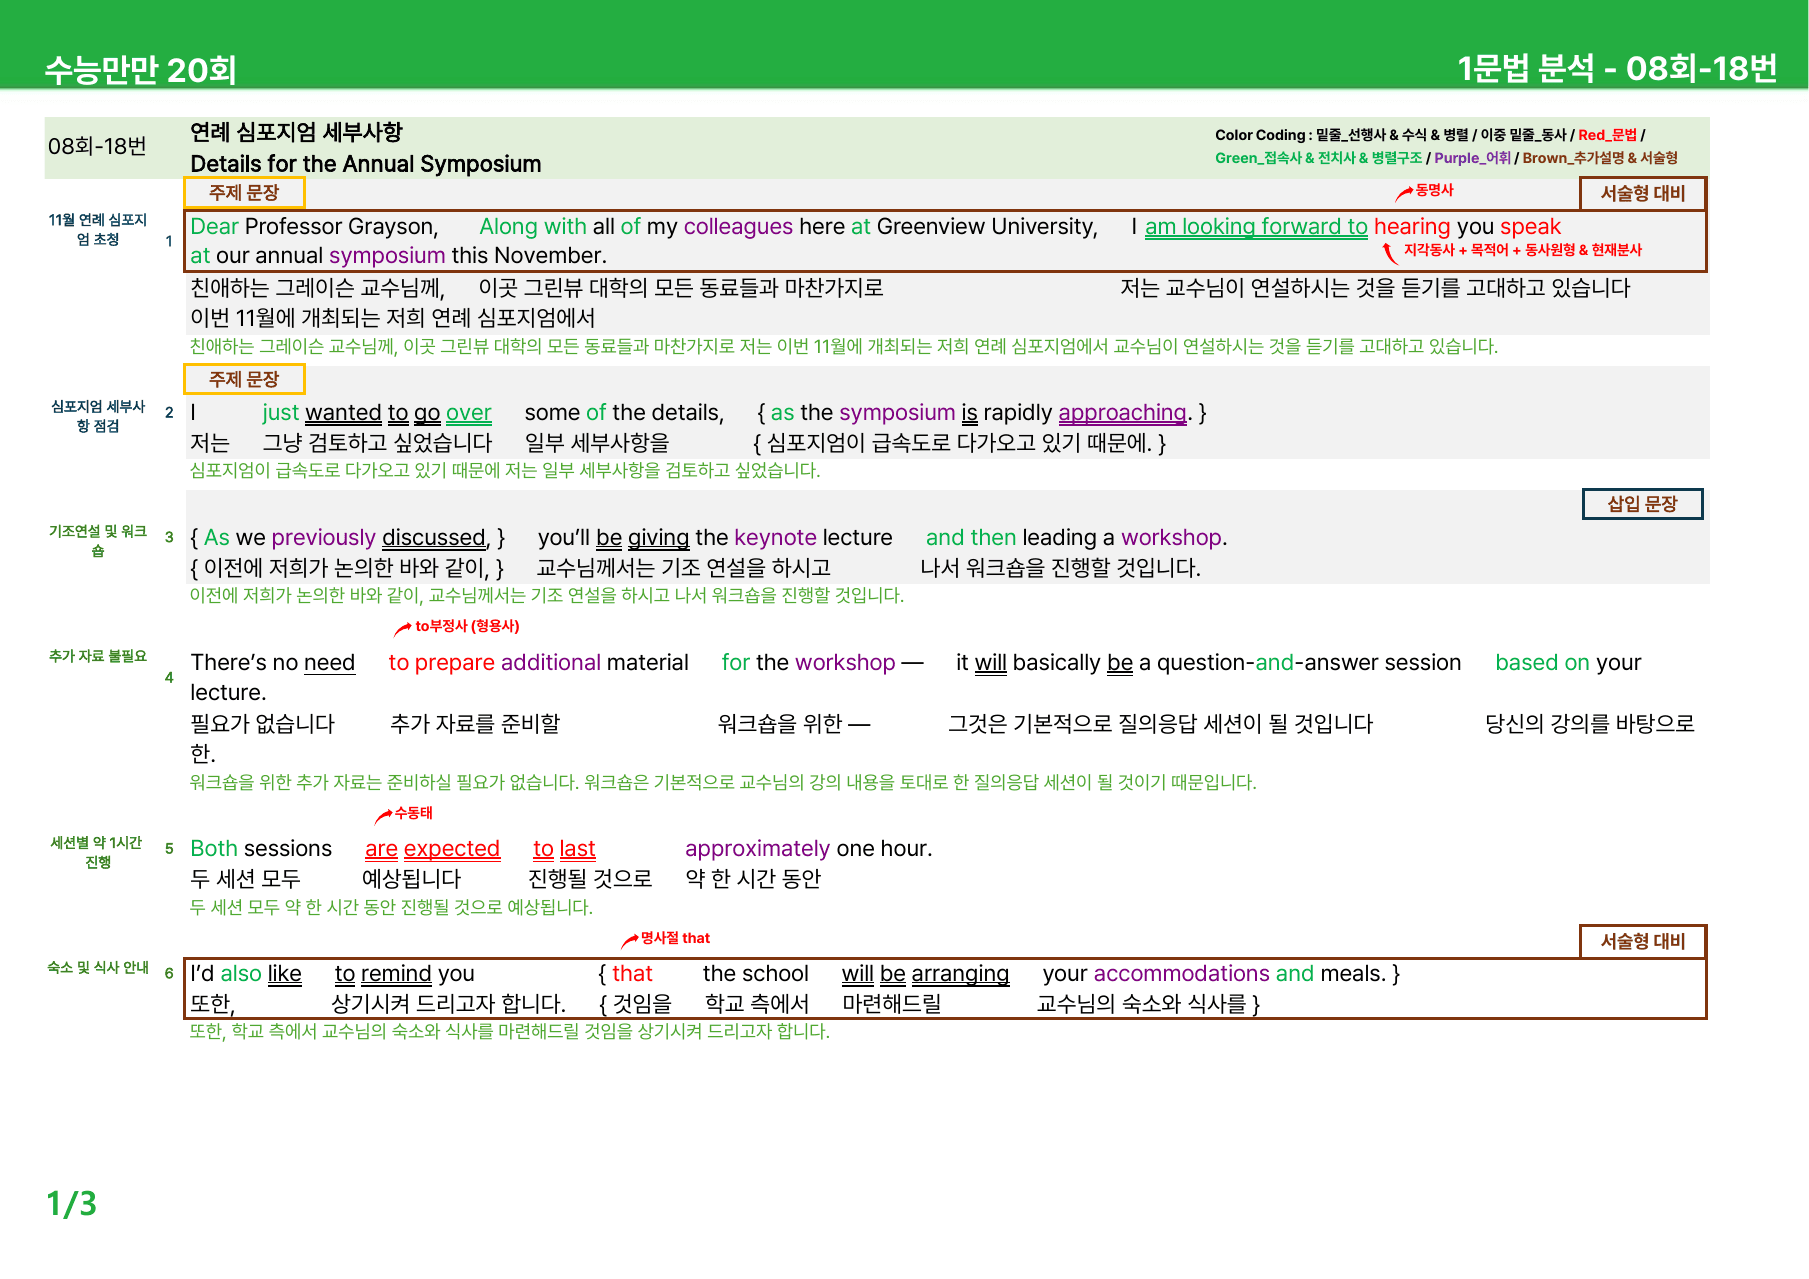1809x1279 pixels.
Task: Click the '주제 문장' tag above sentence 2
Action: click(244, 379)
